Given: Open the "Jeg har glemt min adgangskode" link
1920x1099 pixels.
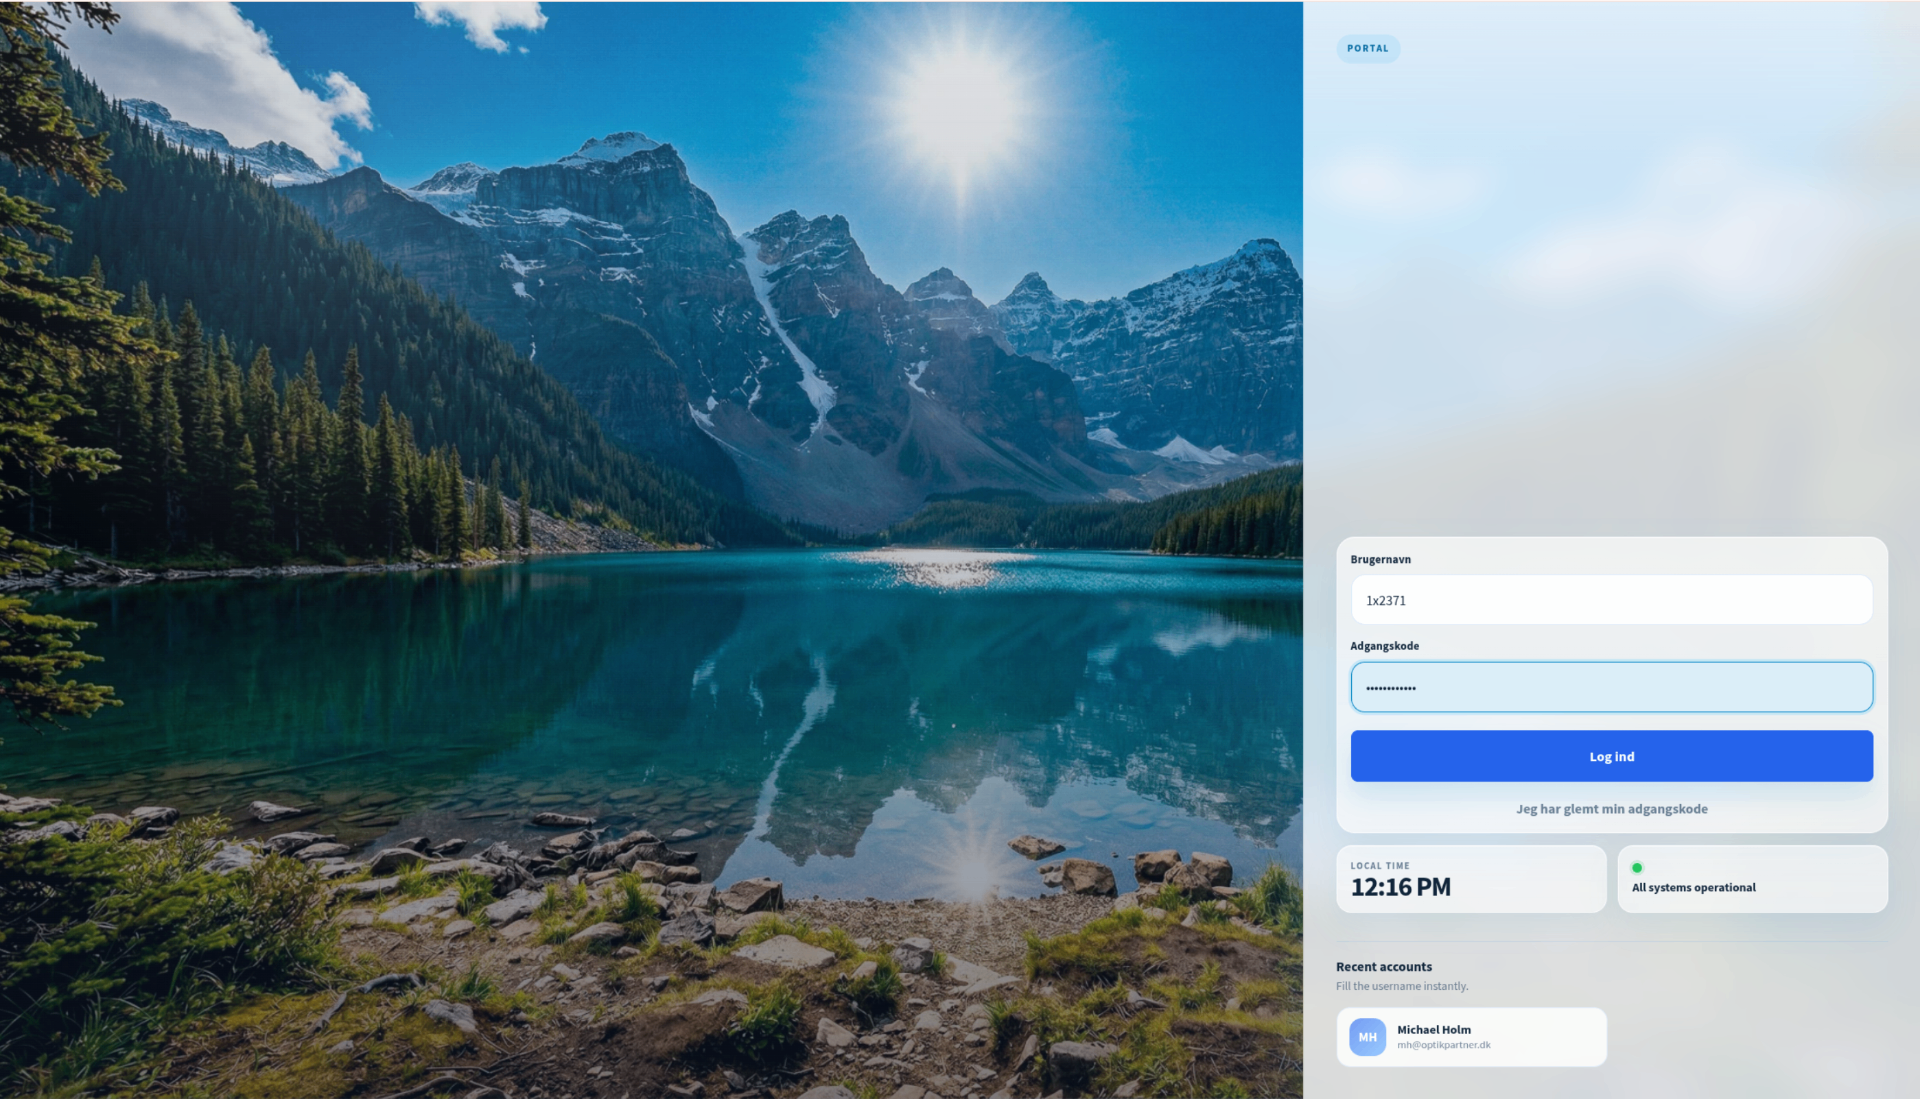Looking at the screenshot, I should 1611,809.
